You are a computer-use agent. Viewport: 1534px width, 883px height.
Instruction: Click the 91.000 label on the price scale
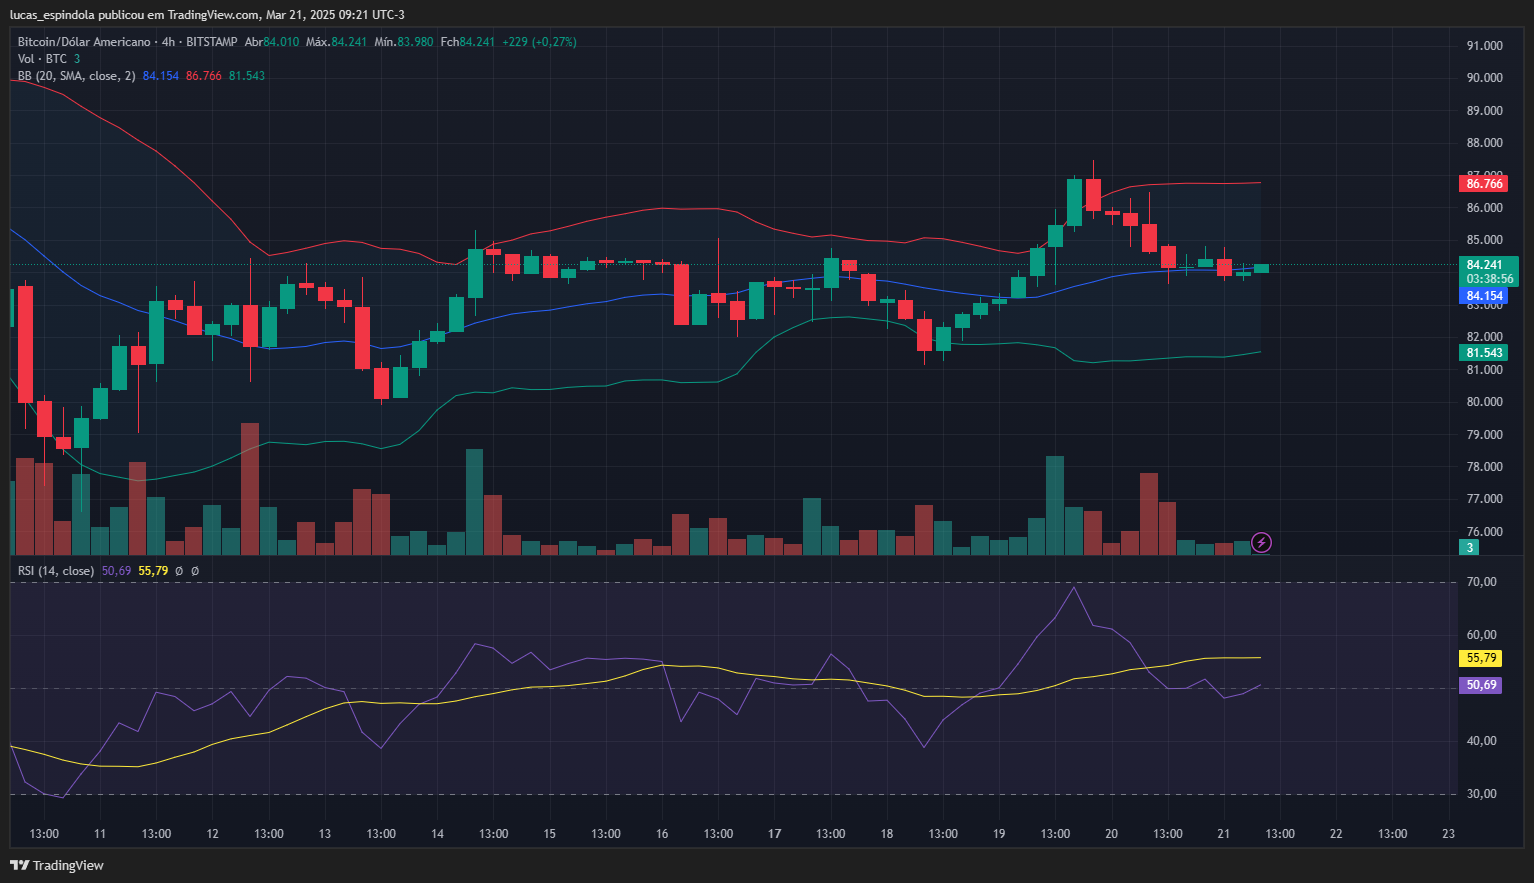click(x=1484, y=46)
